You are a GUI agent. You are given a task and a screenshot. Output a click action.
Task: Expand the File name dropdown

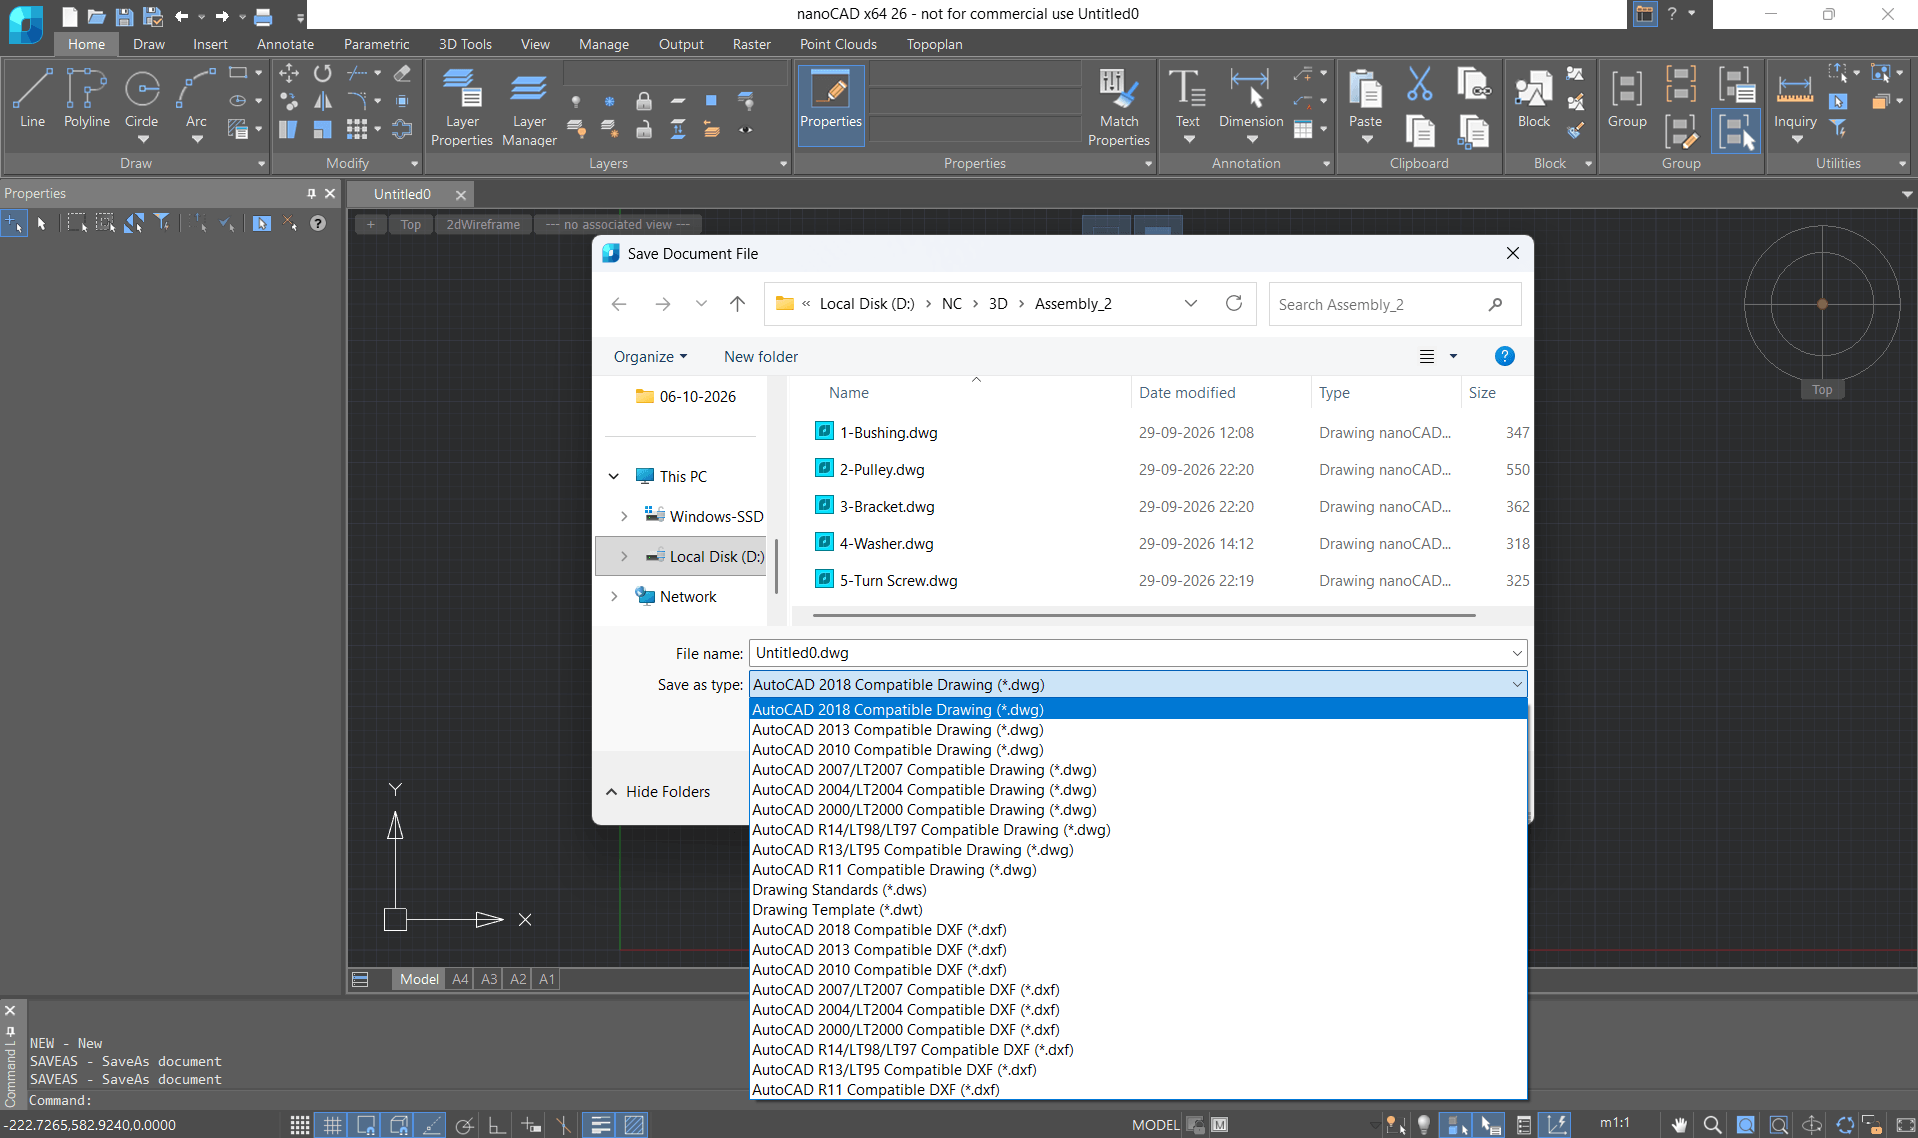pyautogui.click(x=1516, y=653)
